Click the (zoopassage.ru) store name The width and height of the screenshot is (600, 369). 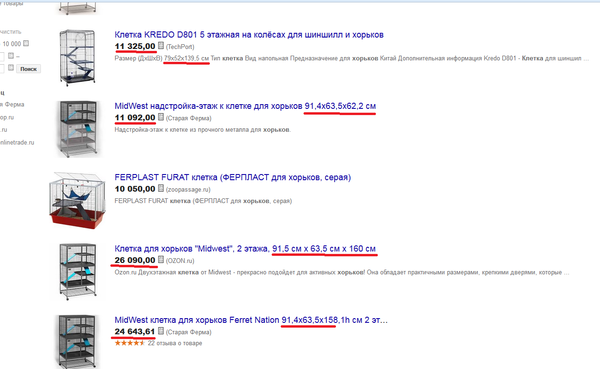point(188,189)
